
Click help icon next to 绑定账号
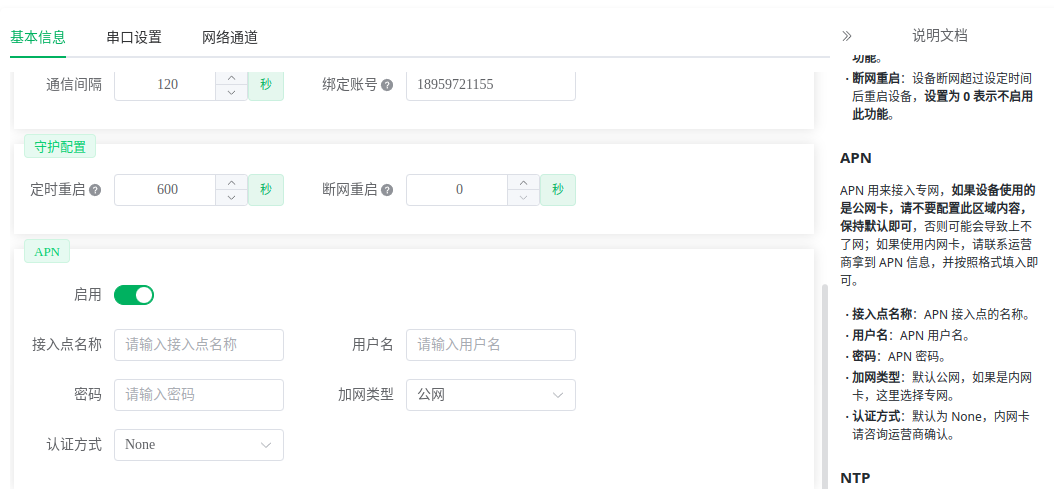[387, 85]
